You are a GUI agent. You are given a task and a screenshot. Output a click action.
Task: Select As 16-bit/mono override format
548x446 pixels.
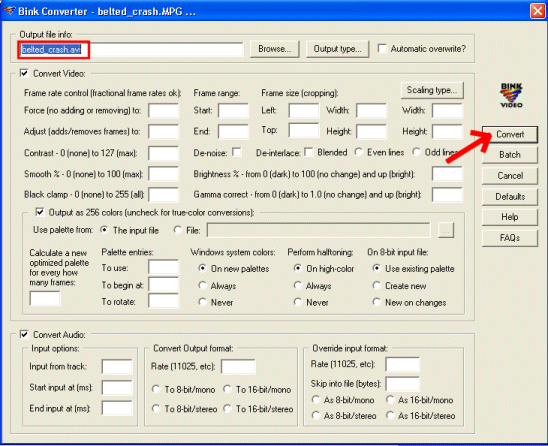point(390,399)
